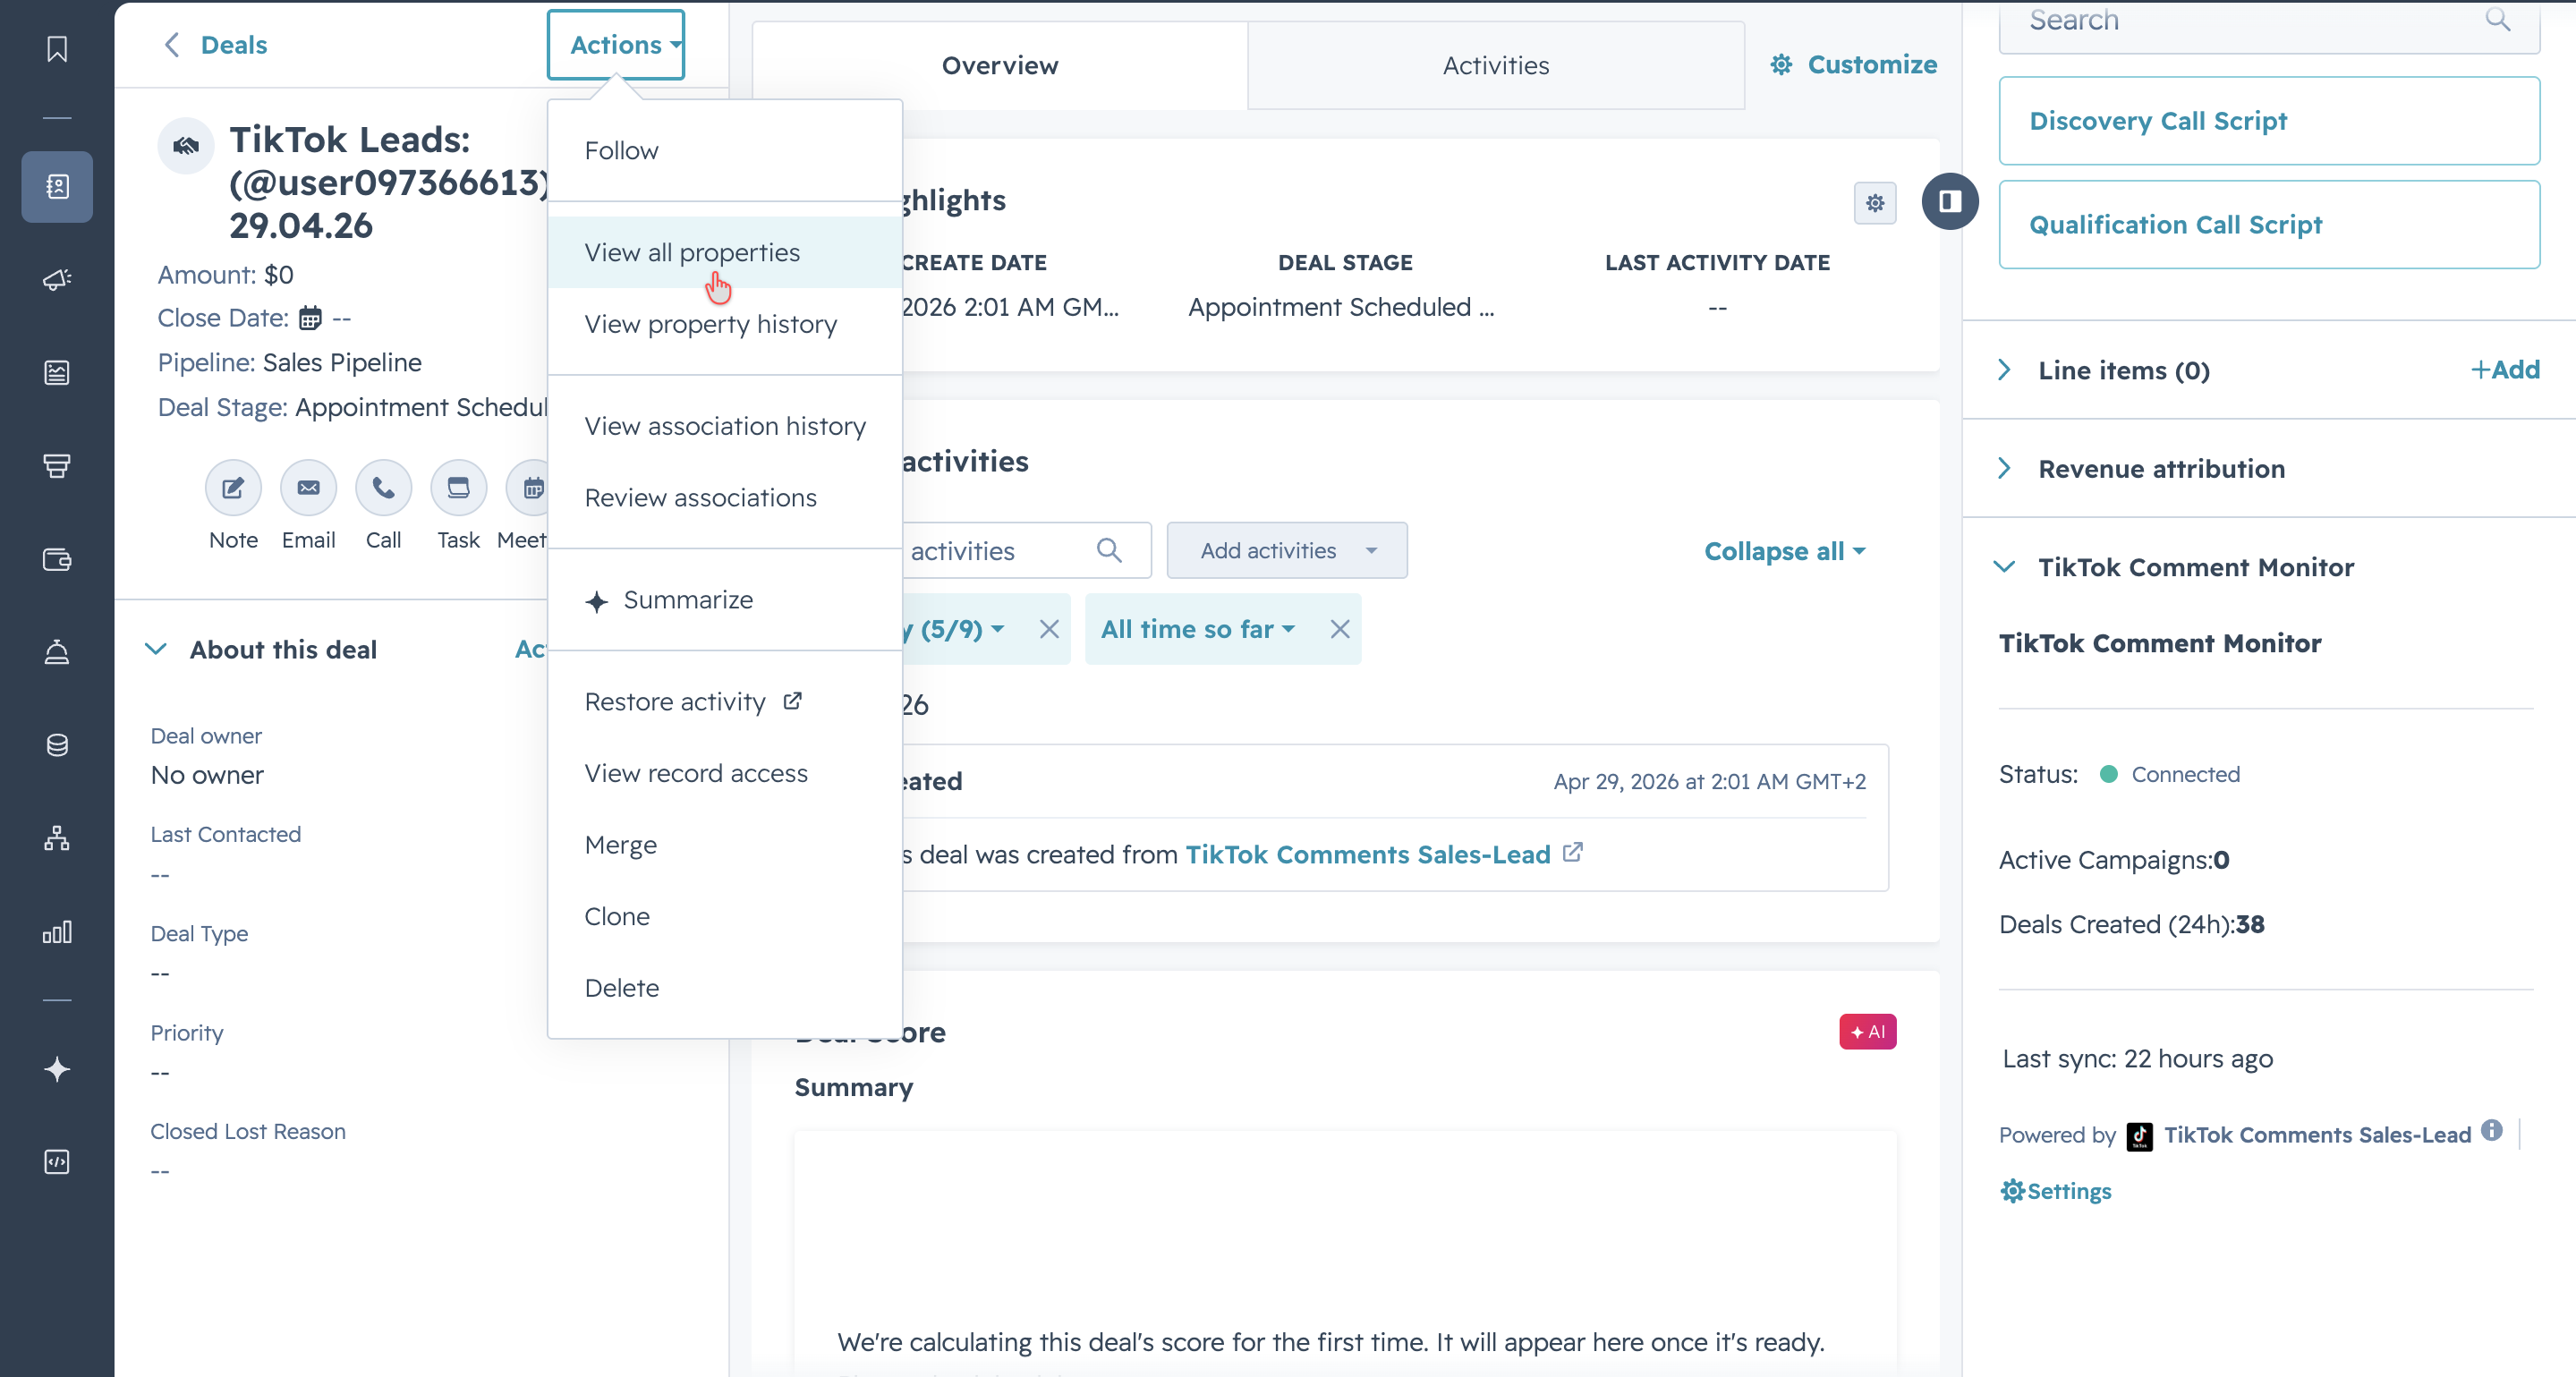Image resolution: width=2576 pixels, height=1377 pixels.
Task: Open the (5/9) activity filter dropdown
Action: [x=952, y=629]
